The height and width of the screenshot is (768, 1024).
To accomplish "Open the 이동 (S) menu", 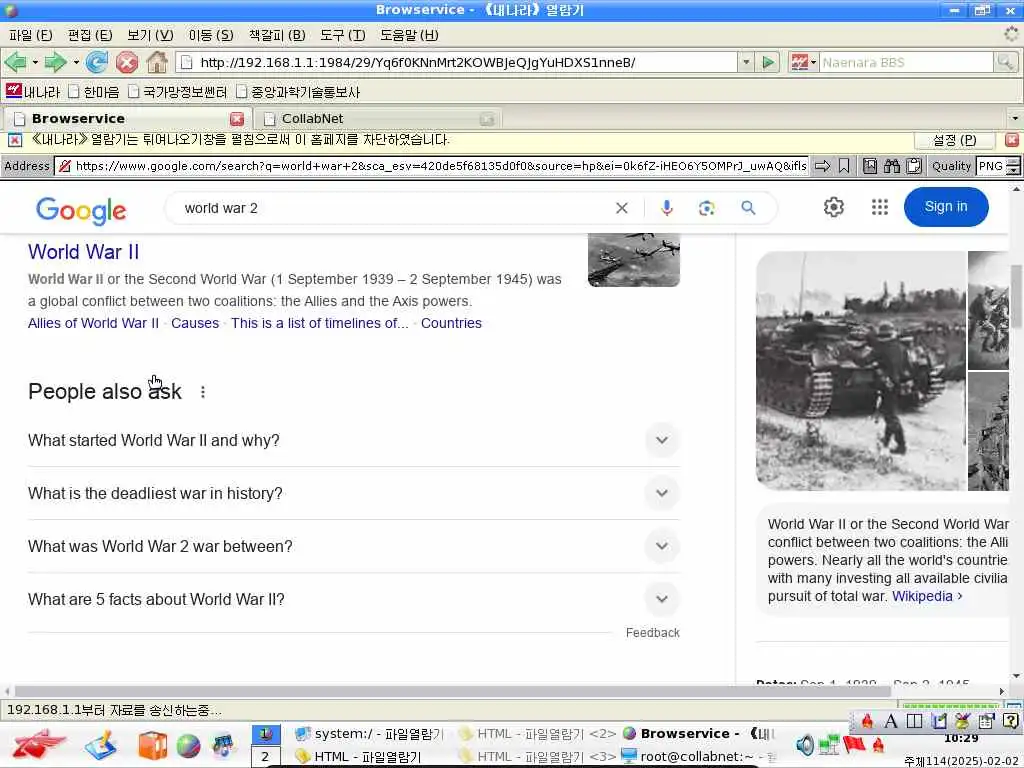I will click(211, 35).
